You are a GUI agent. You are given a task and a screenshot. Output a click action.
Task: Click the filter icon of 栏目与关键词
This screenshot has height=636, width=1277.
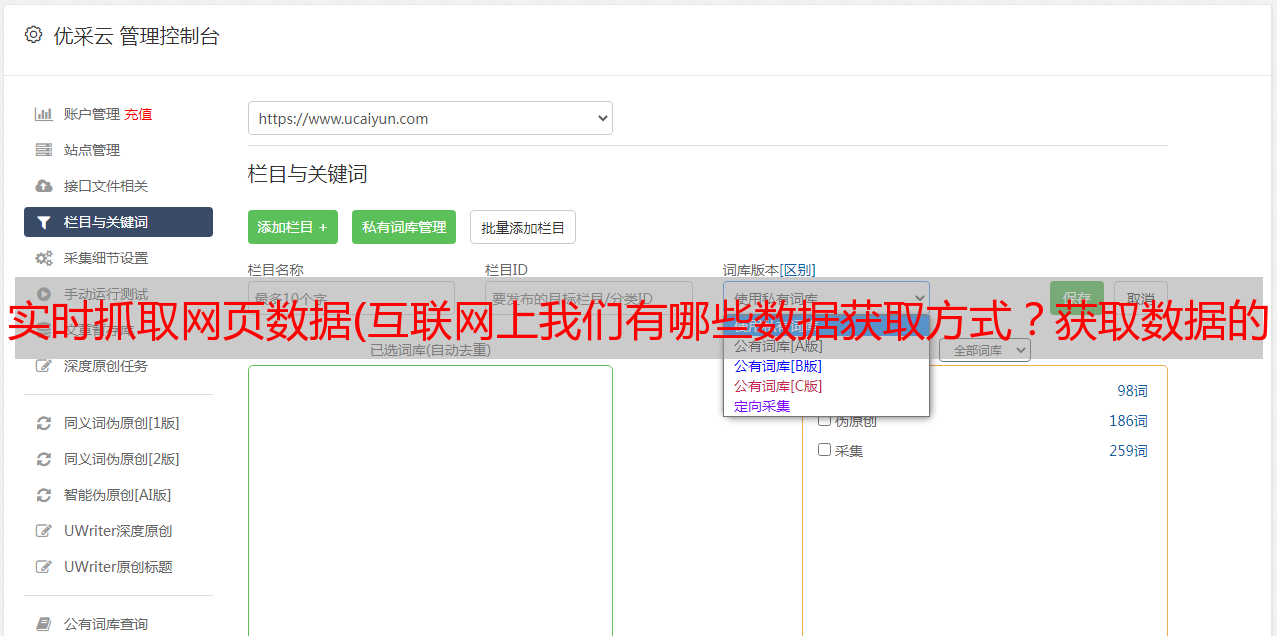(43, 222)
